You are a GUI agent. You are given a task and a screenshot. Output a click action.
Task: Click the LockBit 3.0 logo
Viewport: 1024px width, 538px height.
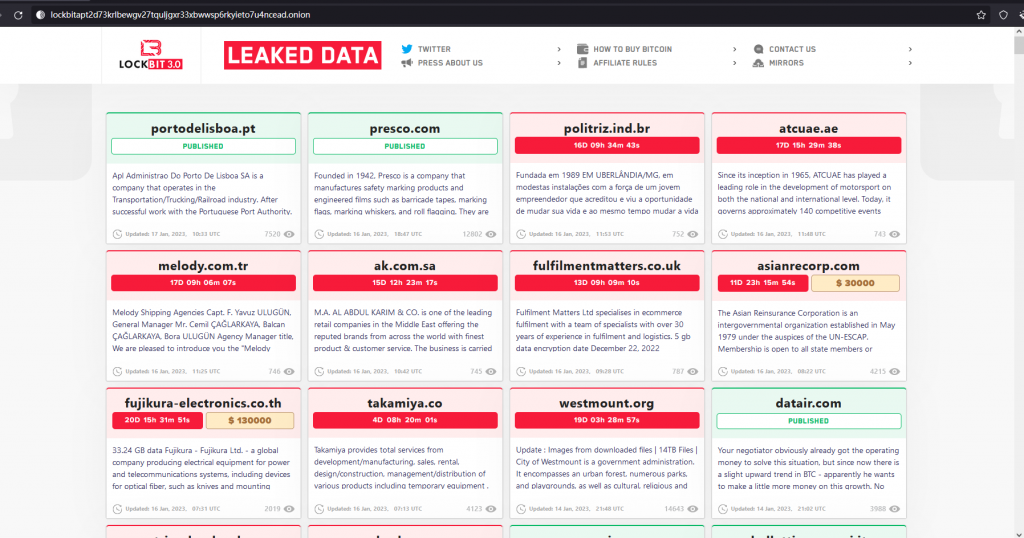point(152,55)
